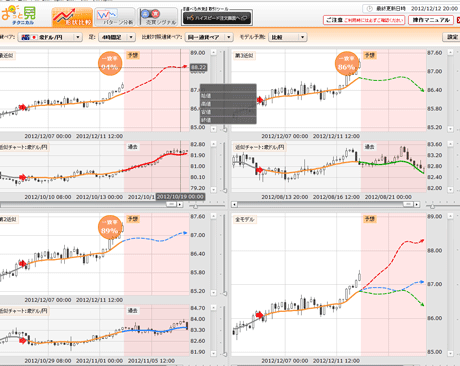Click the 第3近似 chart title

tap(244, 55)
